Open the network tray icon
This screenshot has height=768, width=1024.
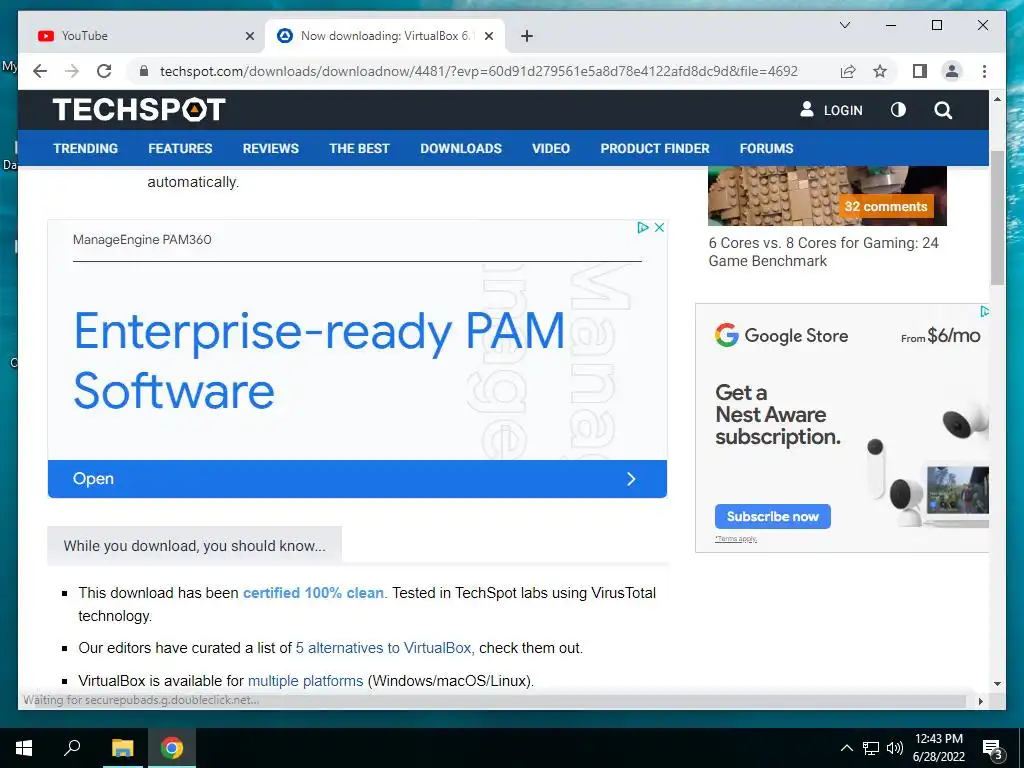coord(871,748)
